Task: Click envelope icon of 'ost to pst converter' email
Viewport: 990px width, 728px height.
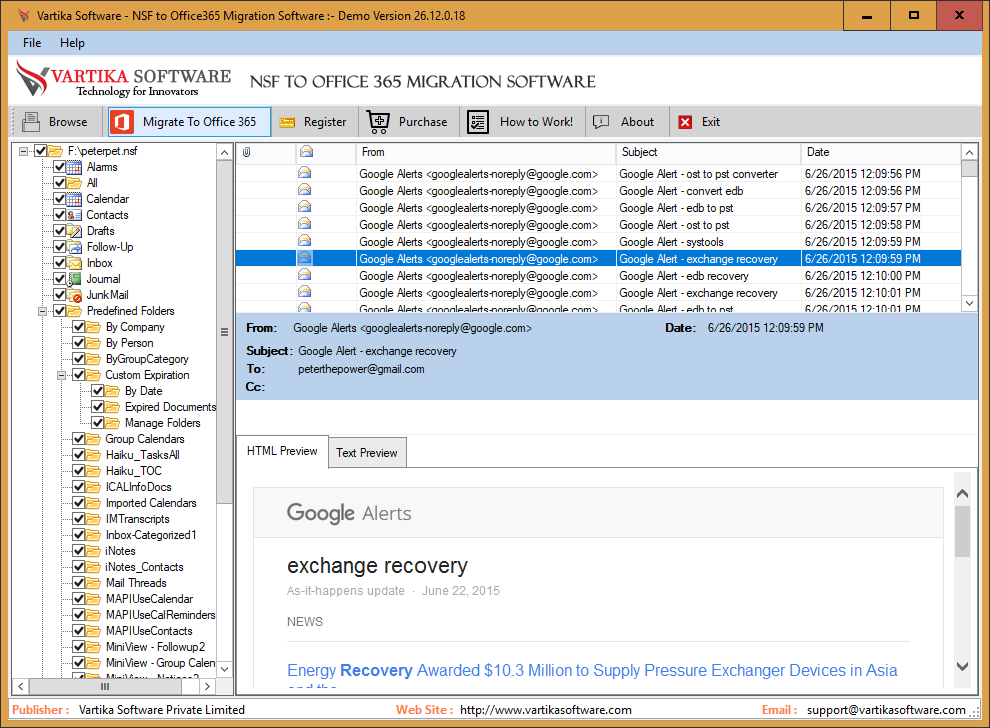Action: pyautogui.click(x=304, y=173)
